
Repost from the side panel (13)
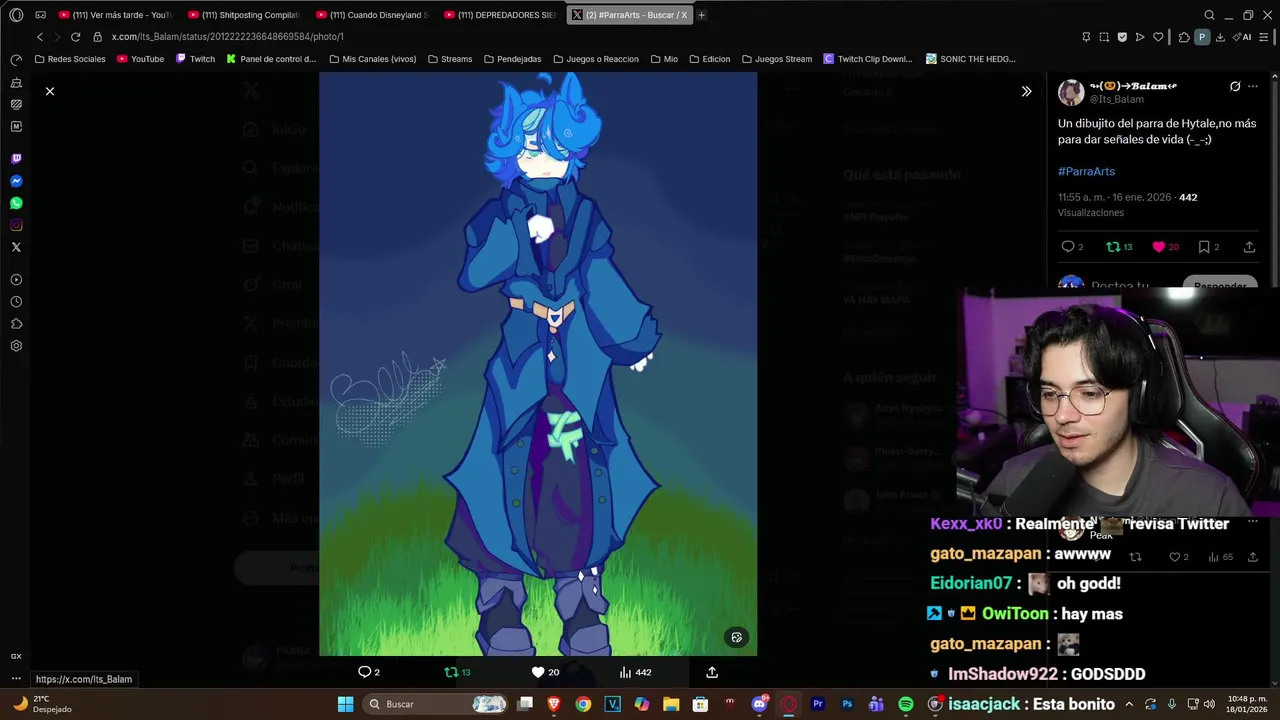[x=1119, y=247]
